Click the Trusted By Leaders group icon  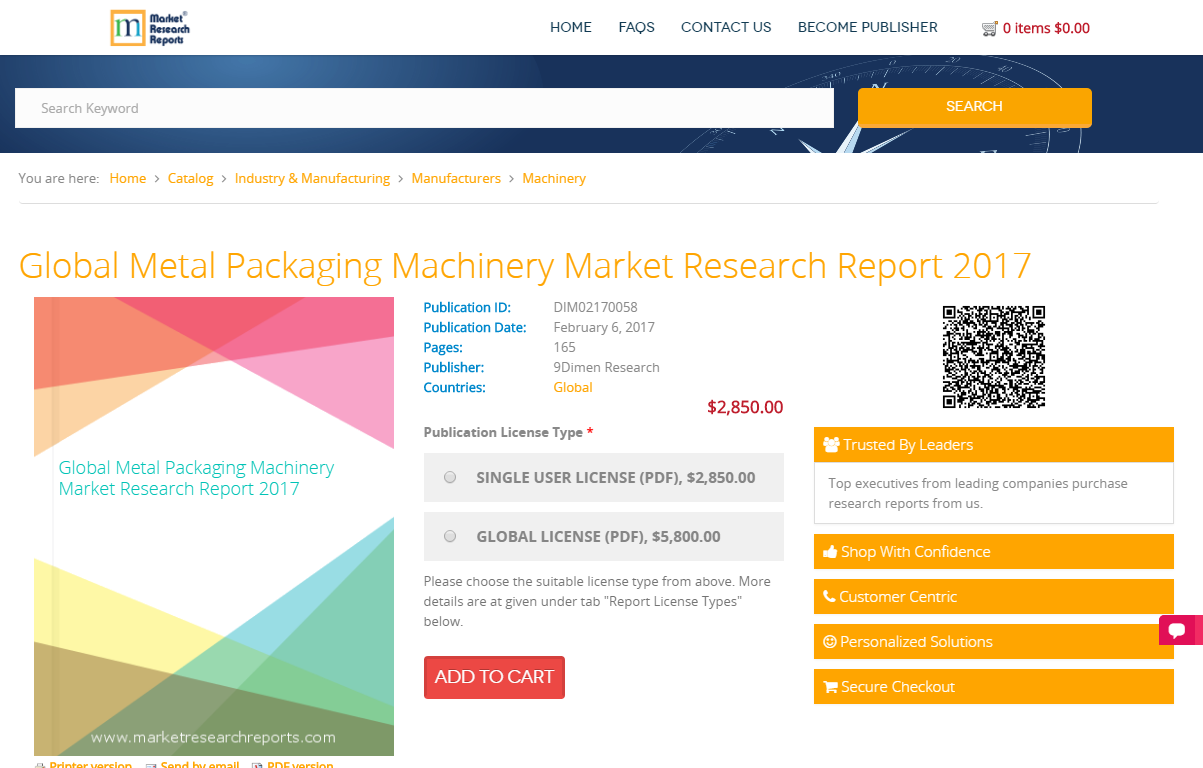(829, 444)
